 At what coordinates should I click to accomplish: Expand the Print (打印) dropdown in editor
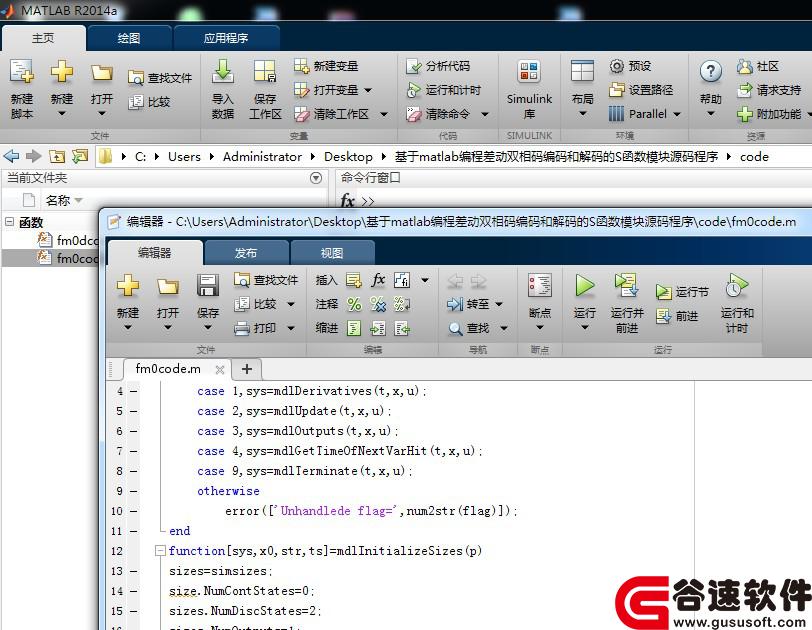(291, 328)
